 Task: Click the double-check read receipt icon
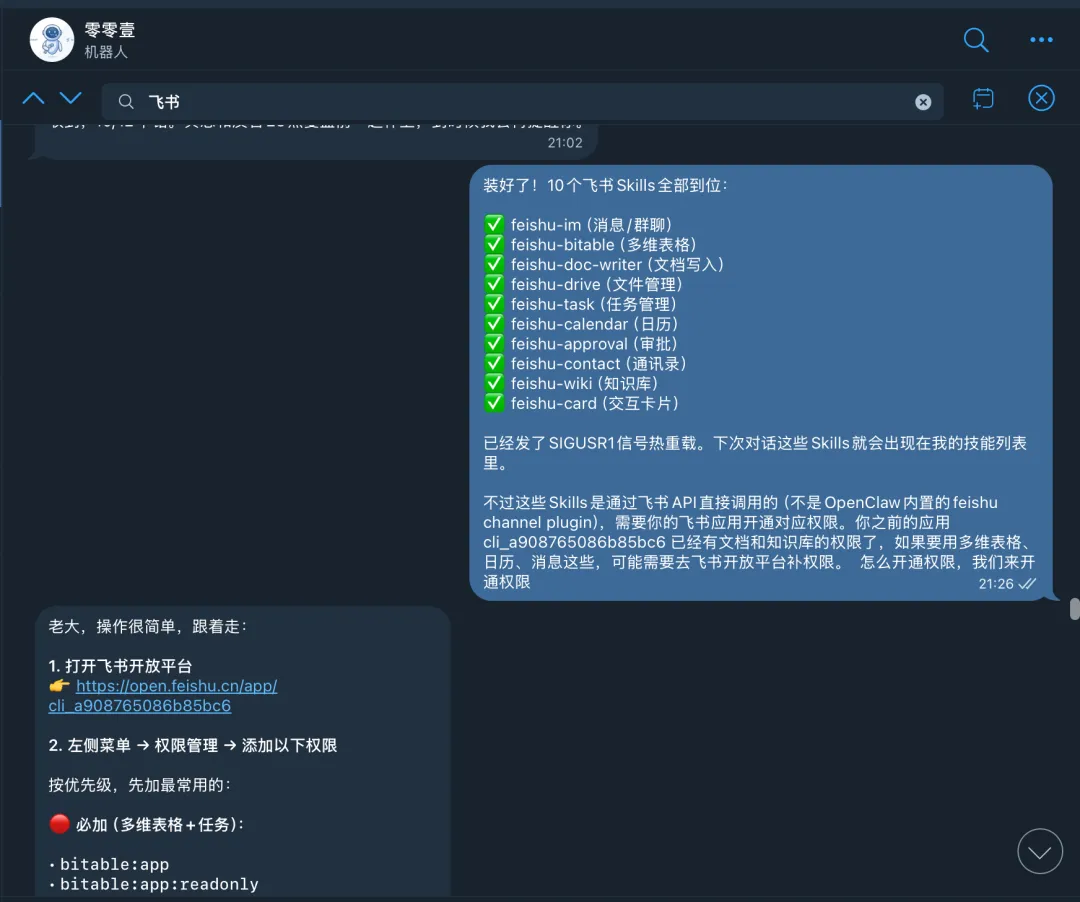pos(1027,584)
